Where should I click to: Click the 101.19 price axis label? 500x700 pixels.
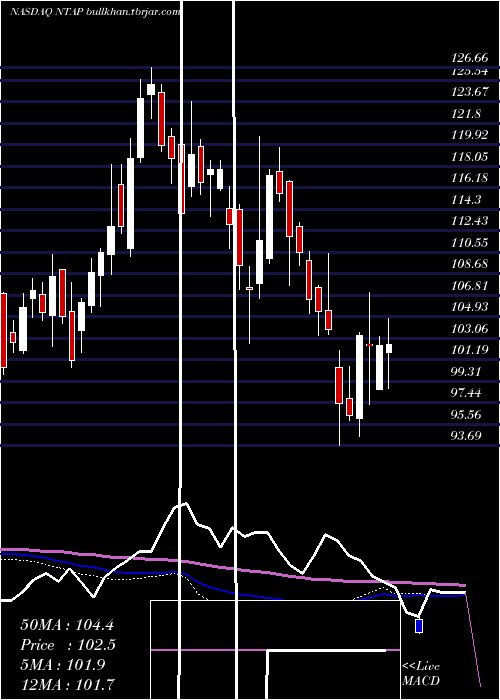pyautogui.click(x=470, y=350)
